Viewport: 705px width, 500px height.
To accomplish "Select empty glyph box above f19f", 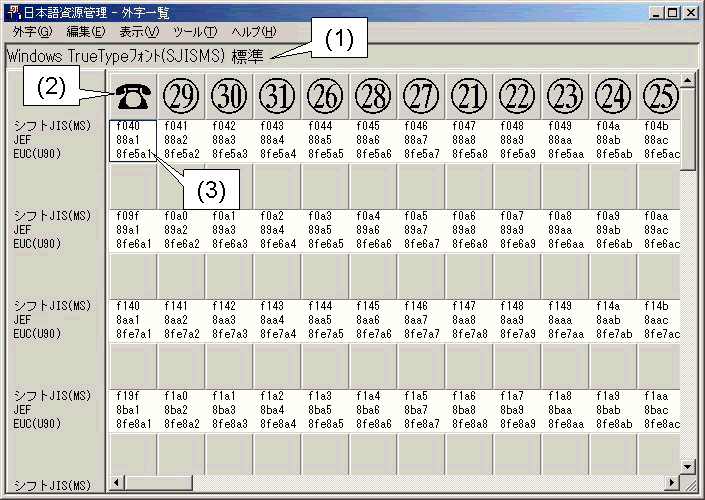I will click(133, 366).
